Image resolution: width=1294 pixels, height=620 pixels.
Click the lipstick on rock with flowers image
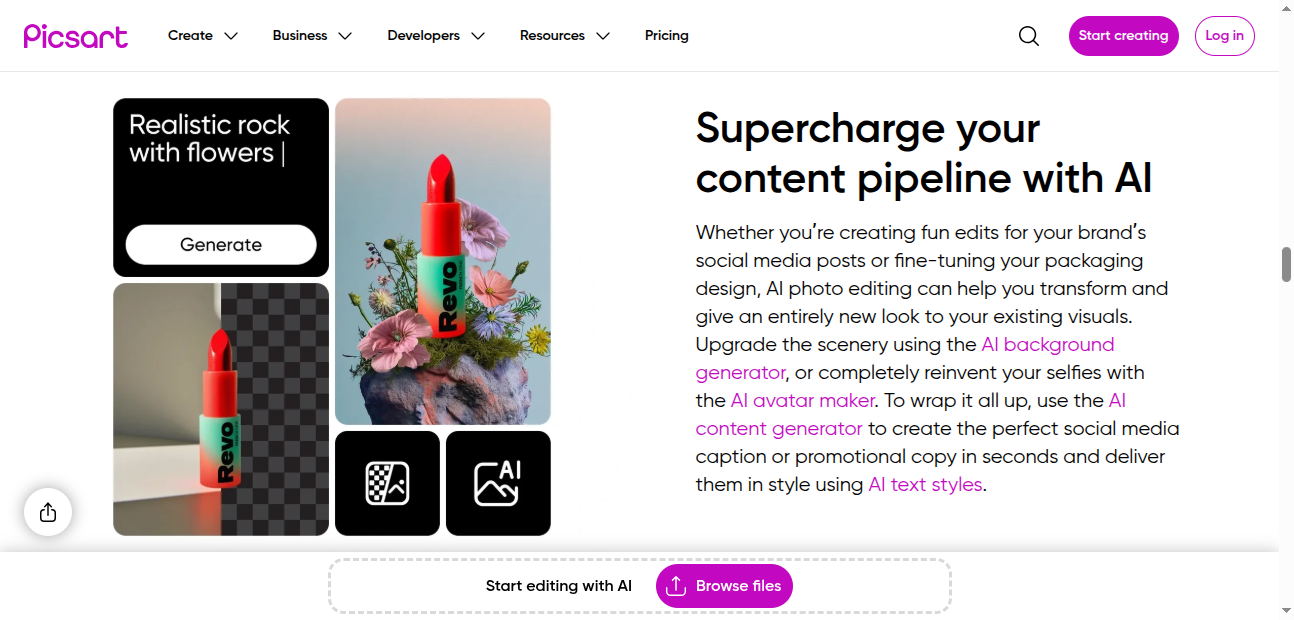click(443, 262)
